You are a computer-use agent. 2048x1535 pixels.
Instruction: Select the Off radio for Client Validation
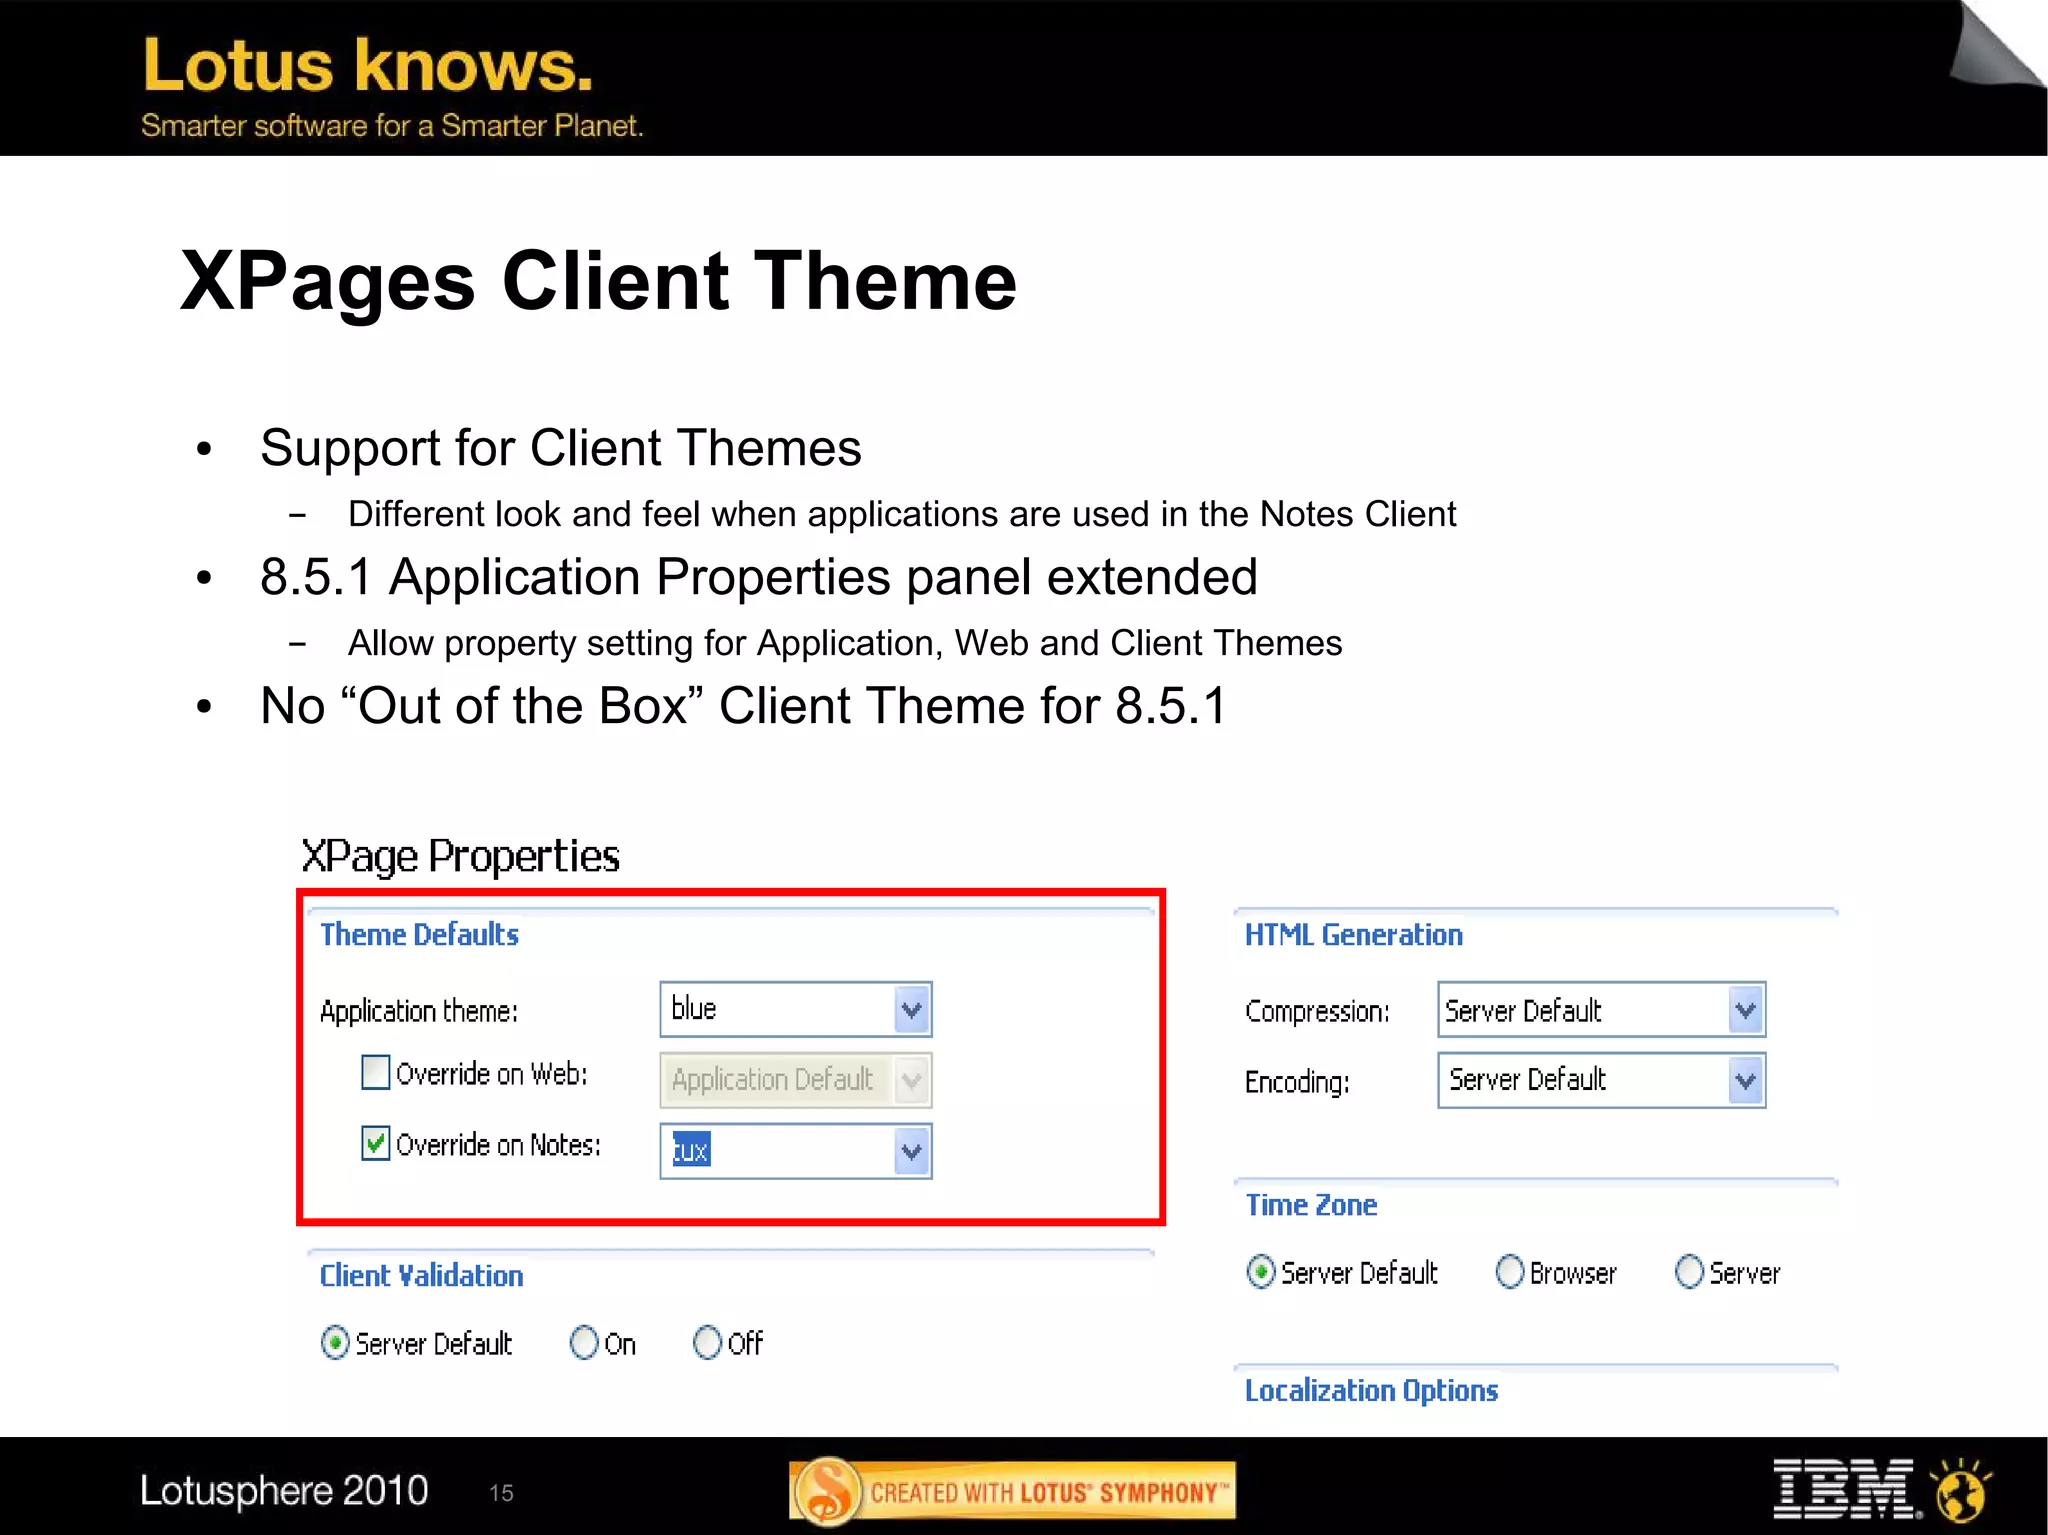(x=707, y=1342)
